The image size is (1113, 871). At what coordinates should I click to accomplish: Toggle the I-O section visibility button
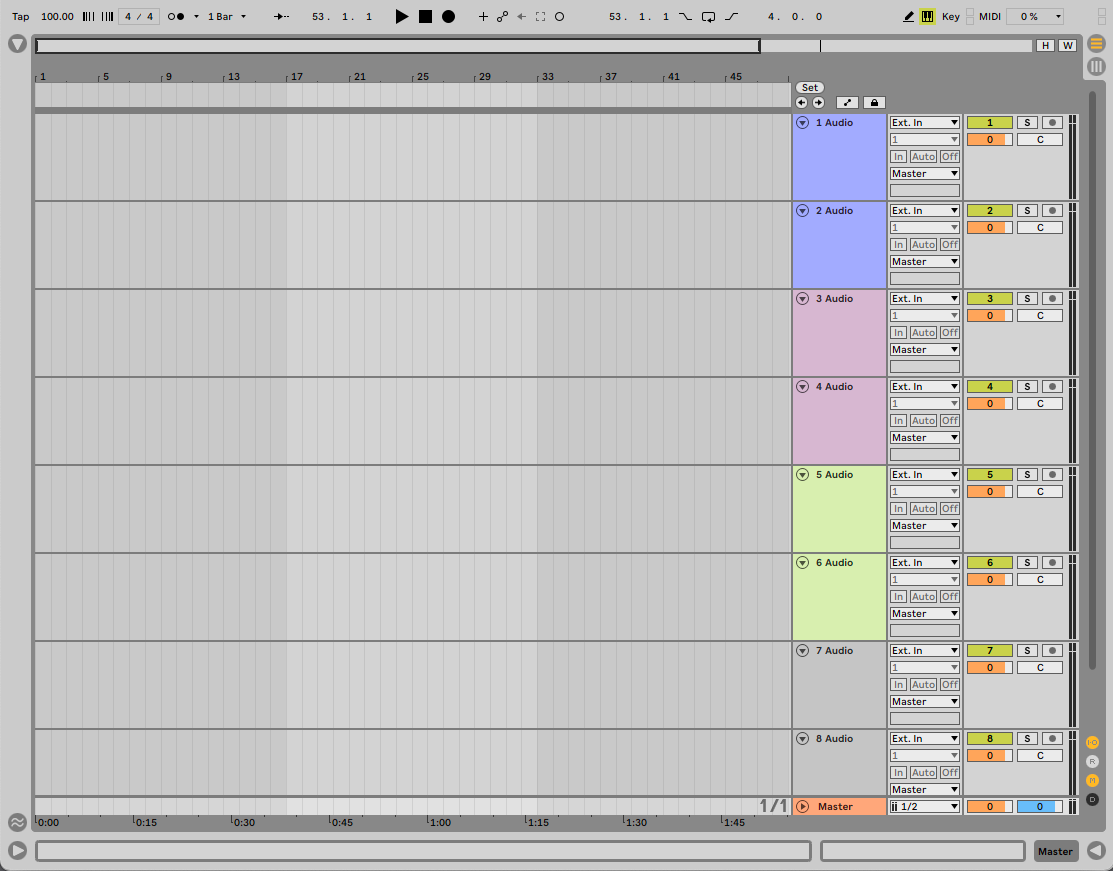(1092, 743)
